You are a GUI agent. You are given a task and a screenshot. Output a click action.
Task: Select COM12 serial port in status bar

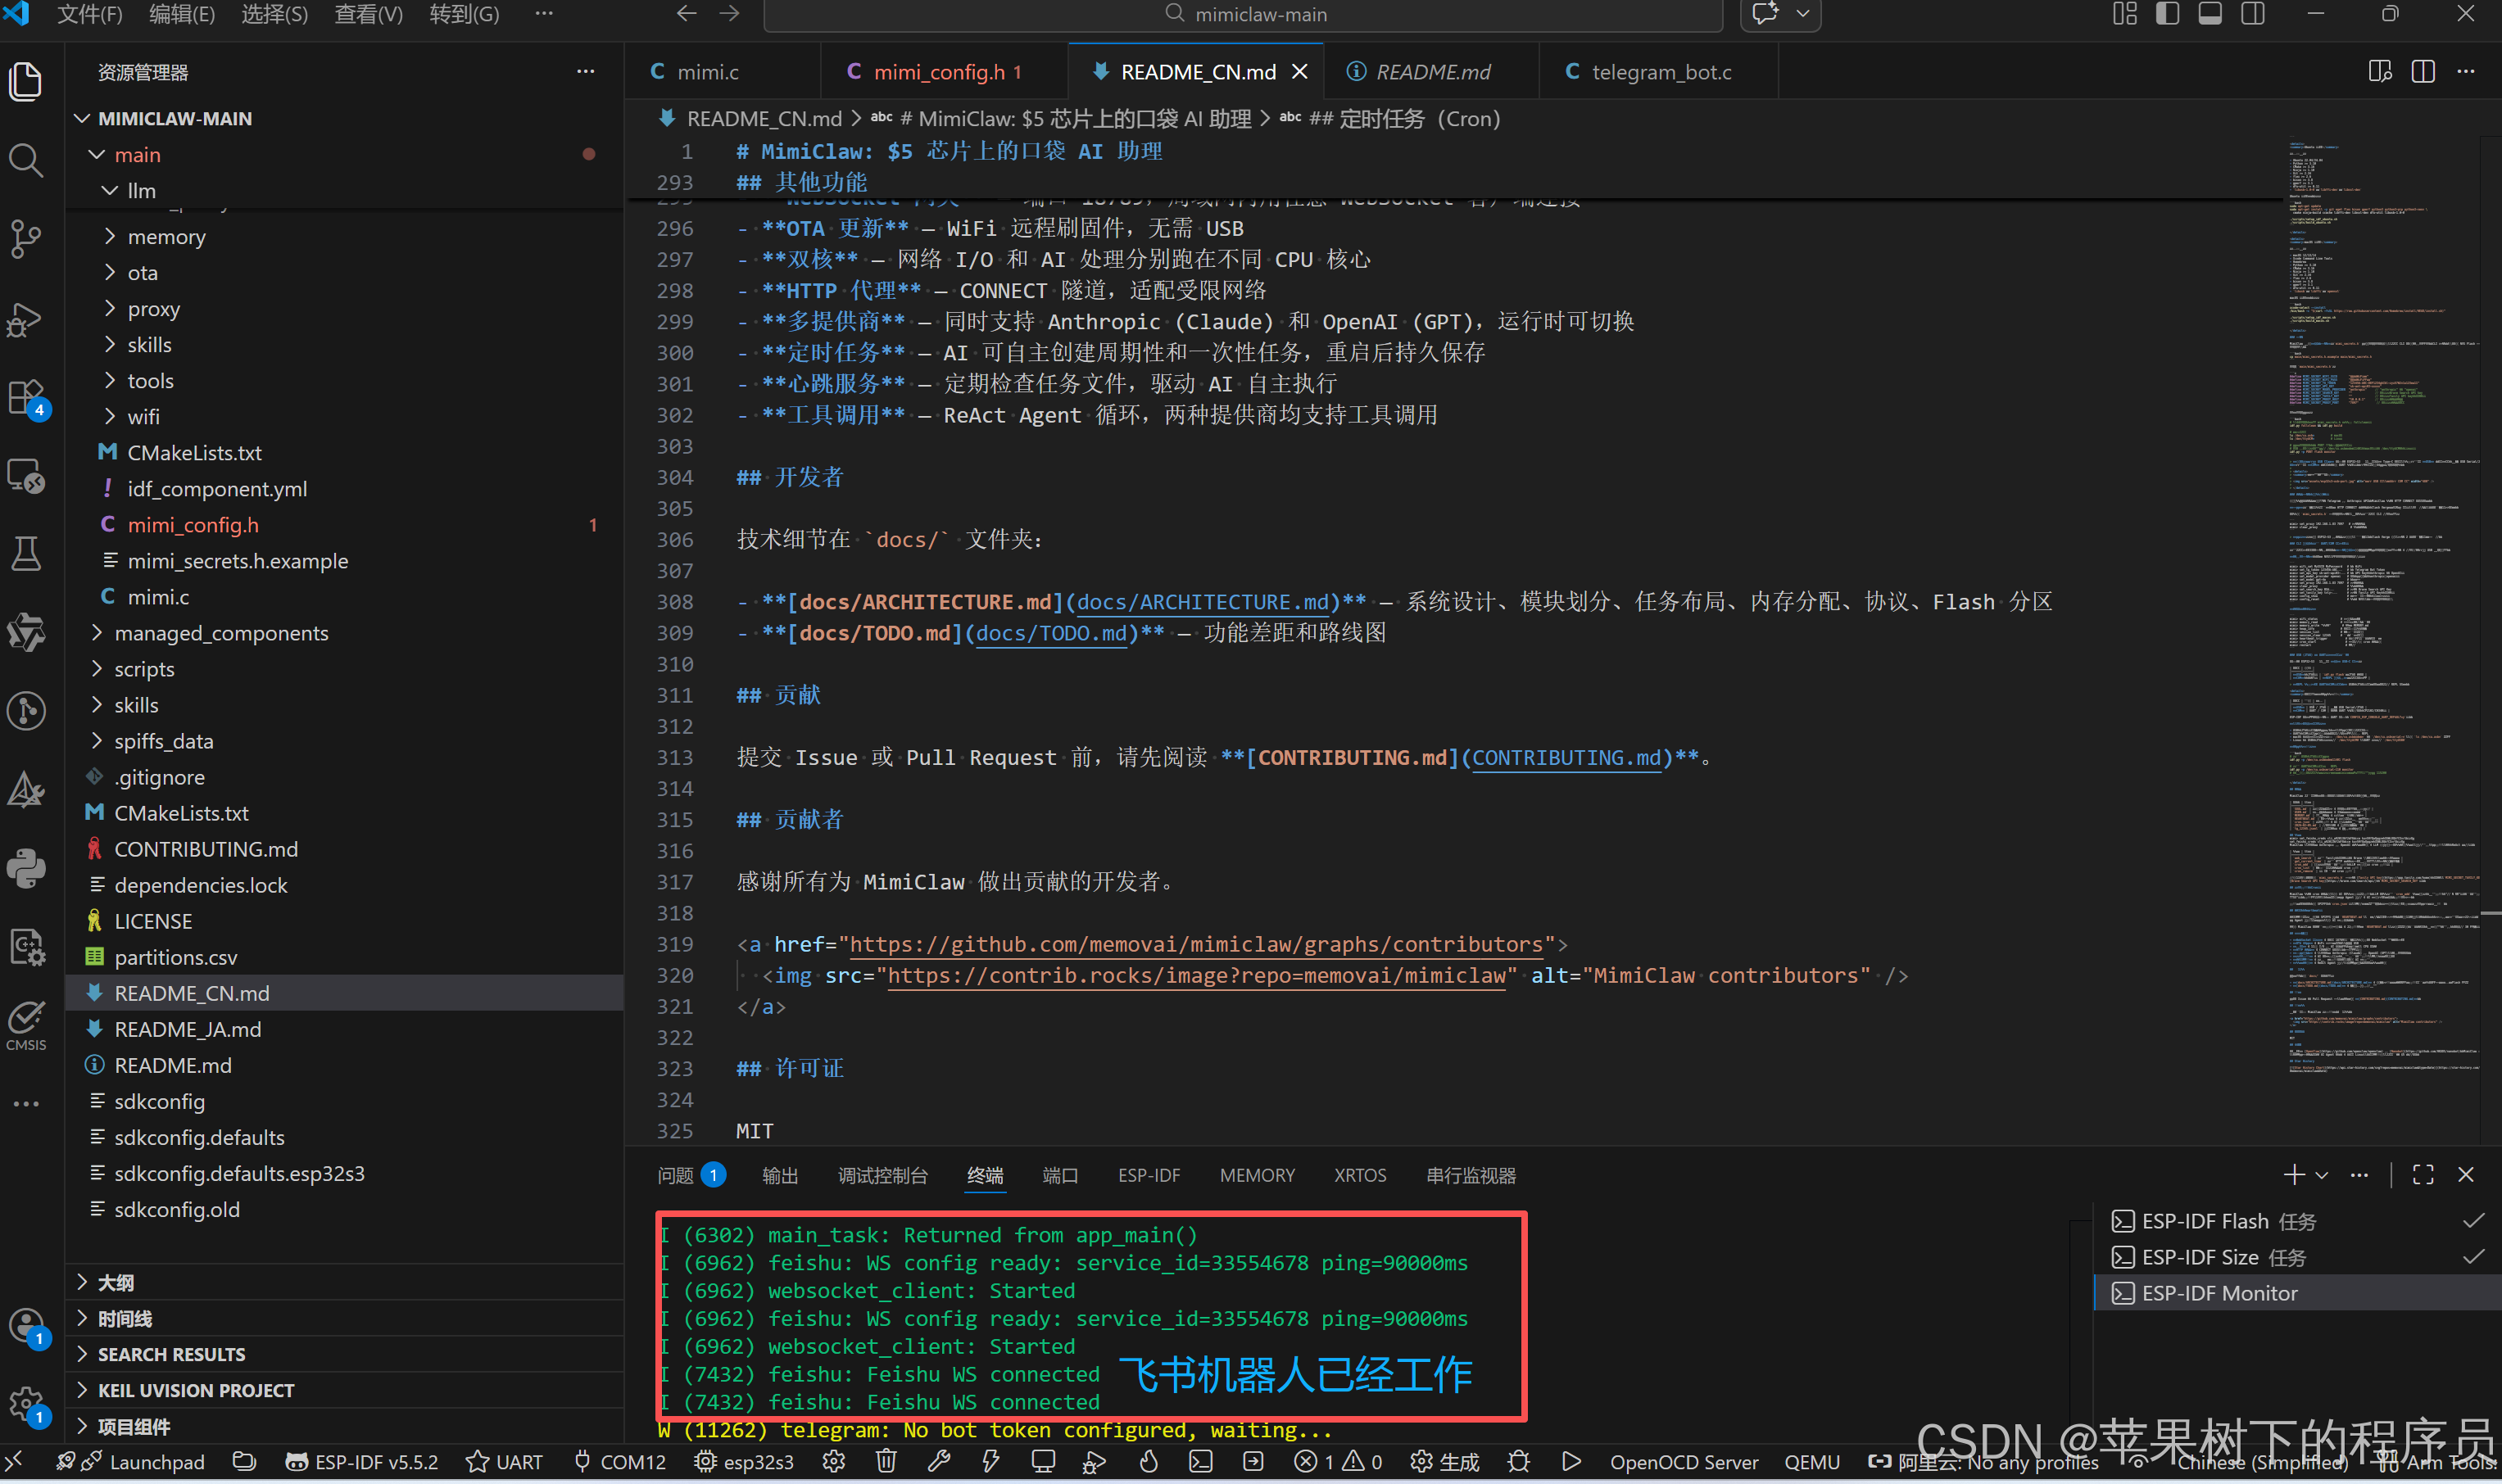(620, 1462)
